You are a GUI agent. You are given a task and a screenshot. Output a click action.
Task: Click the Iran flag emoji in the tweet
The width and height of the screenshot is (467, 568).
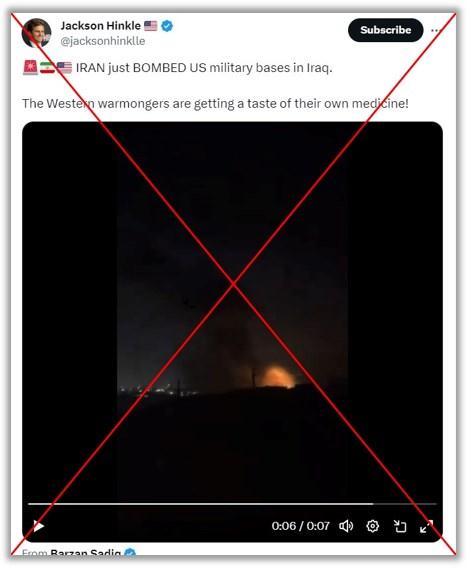(x=47, y=67)
